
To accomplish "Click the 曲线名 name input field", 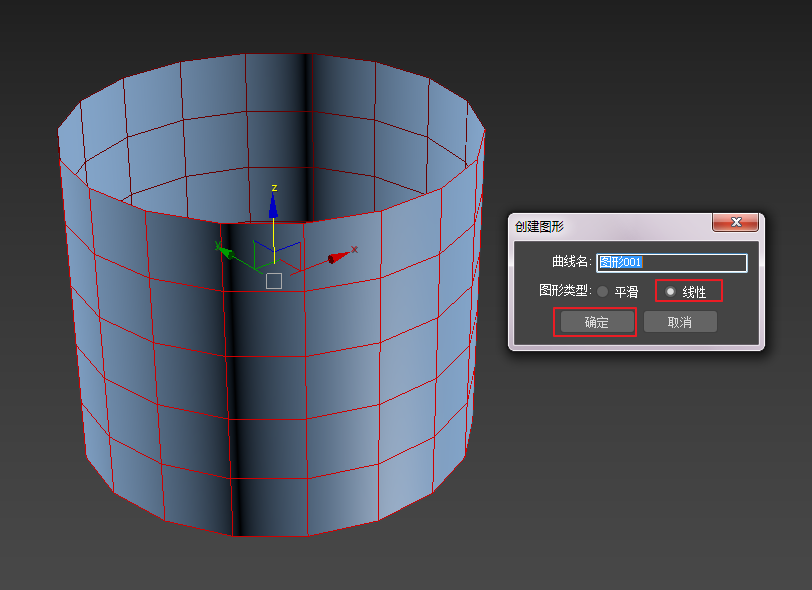I will pyautogui.click(x=671, y=263).
